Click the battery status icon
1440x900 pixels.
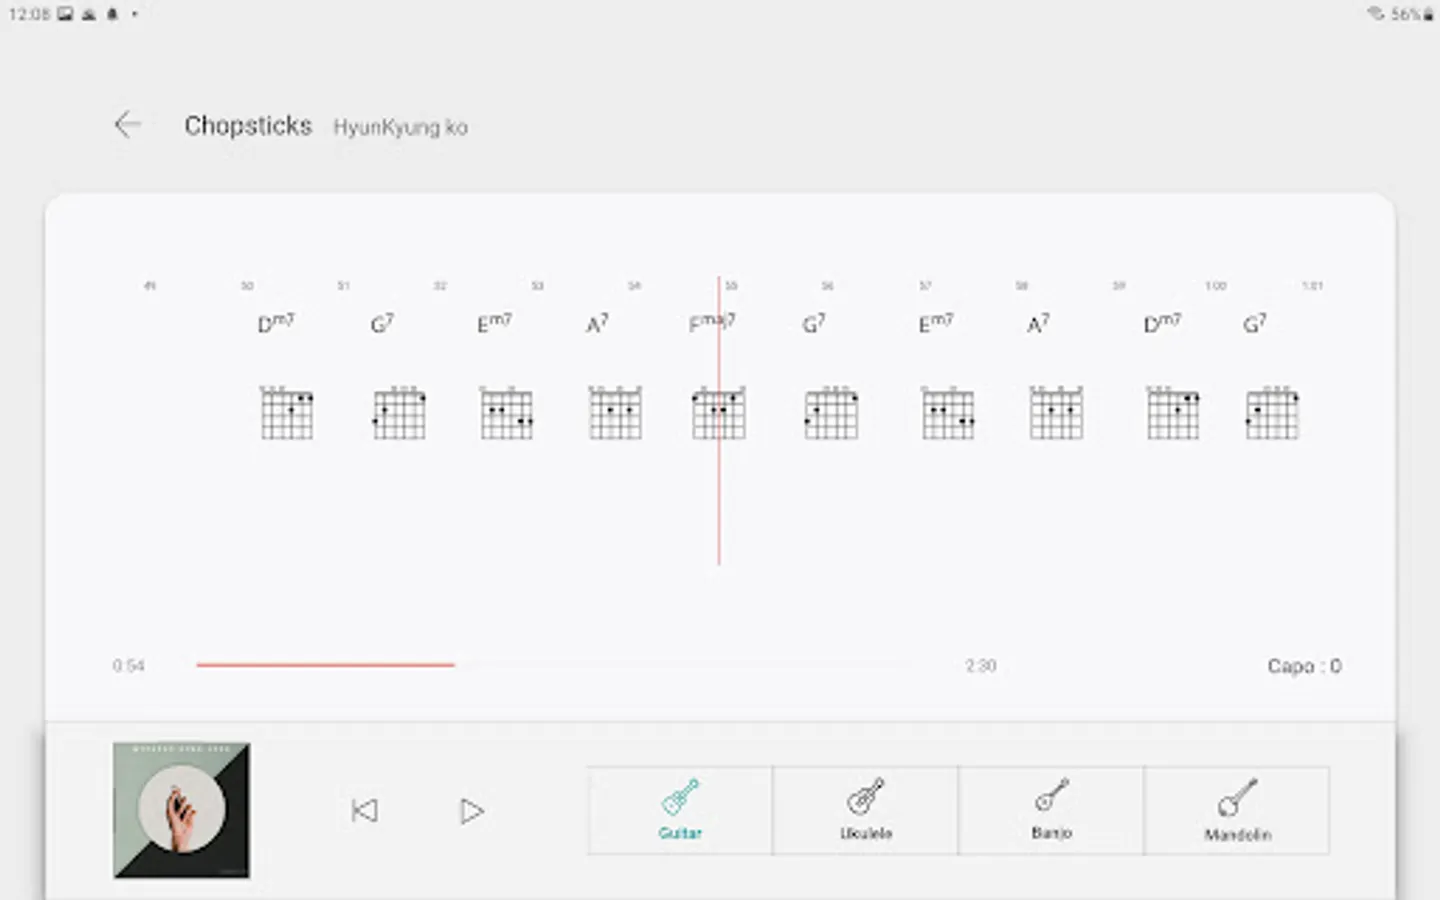(x=1428, y=14)
